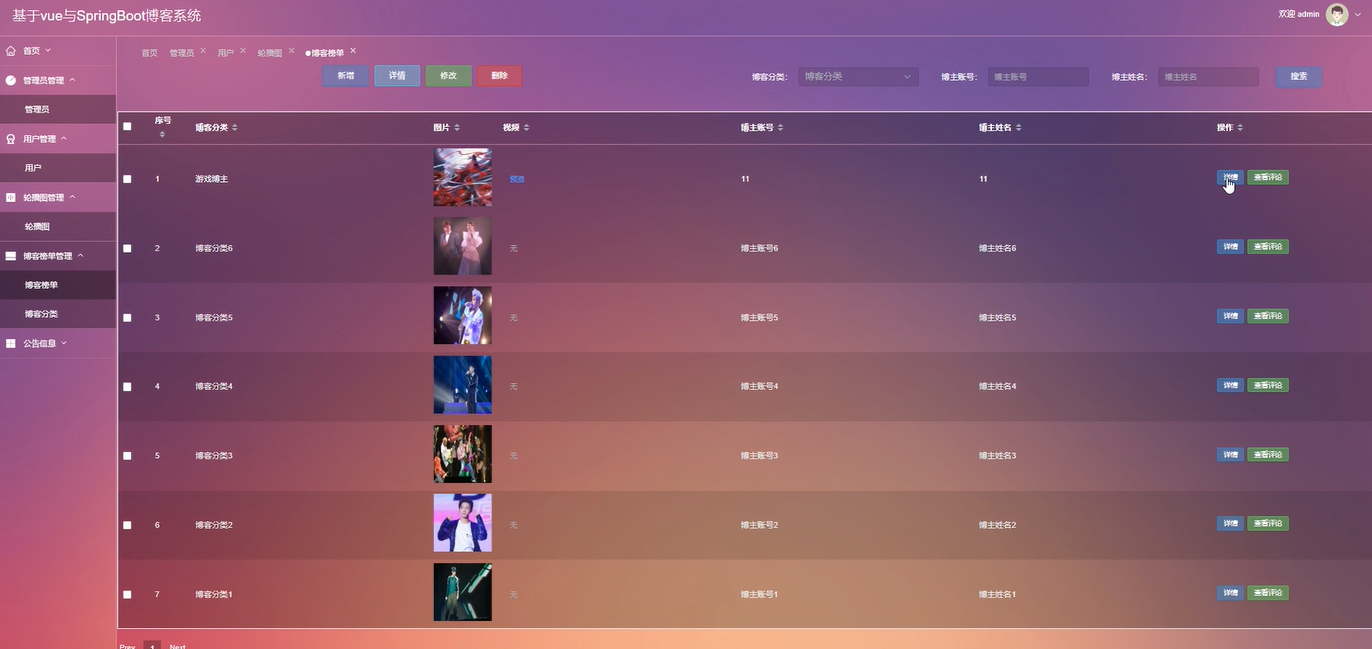Switch to the 首页 tab
The width and height of the screenshot is (1372, 649).
(x=149, y=53)
